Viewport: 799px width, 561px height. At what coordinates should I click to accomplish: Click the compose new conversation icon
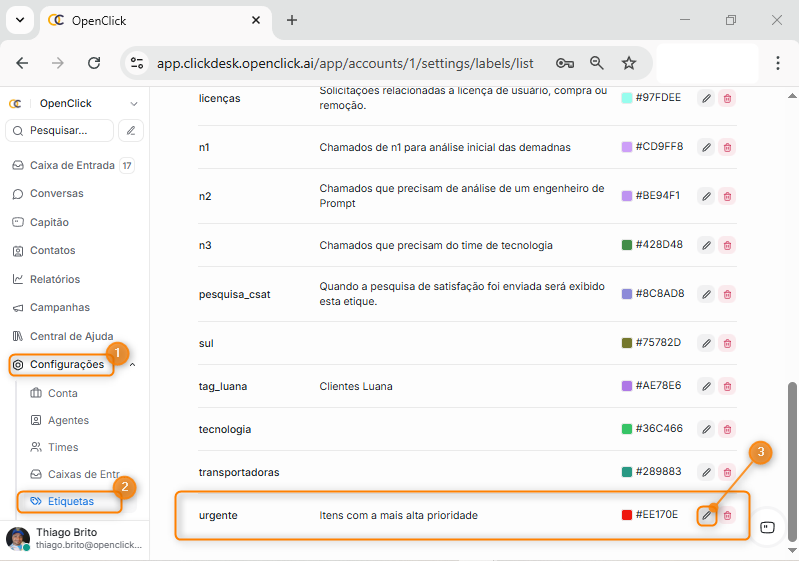click(x=130, y=130)
